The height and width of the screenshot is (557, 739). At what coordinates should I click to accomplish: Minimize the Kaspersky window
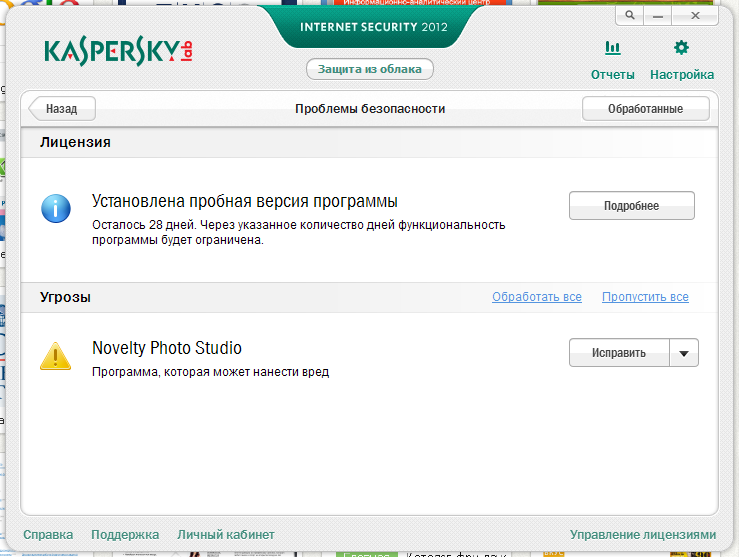[657, 16]
